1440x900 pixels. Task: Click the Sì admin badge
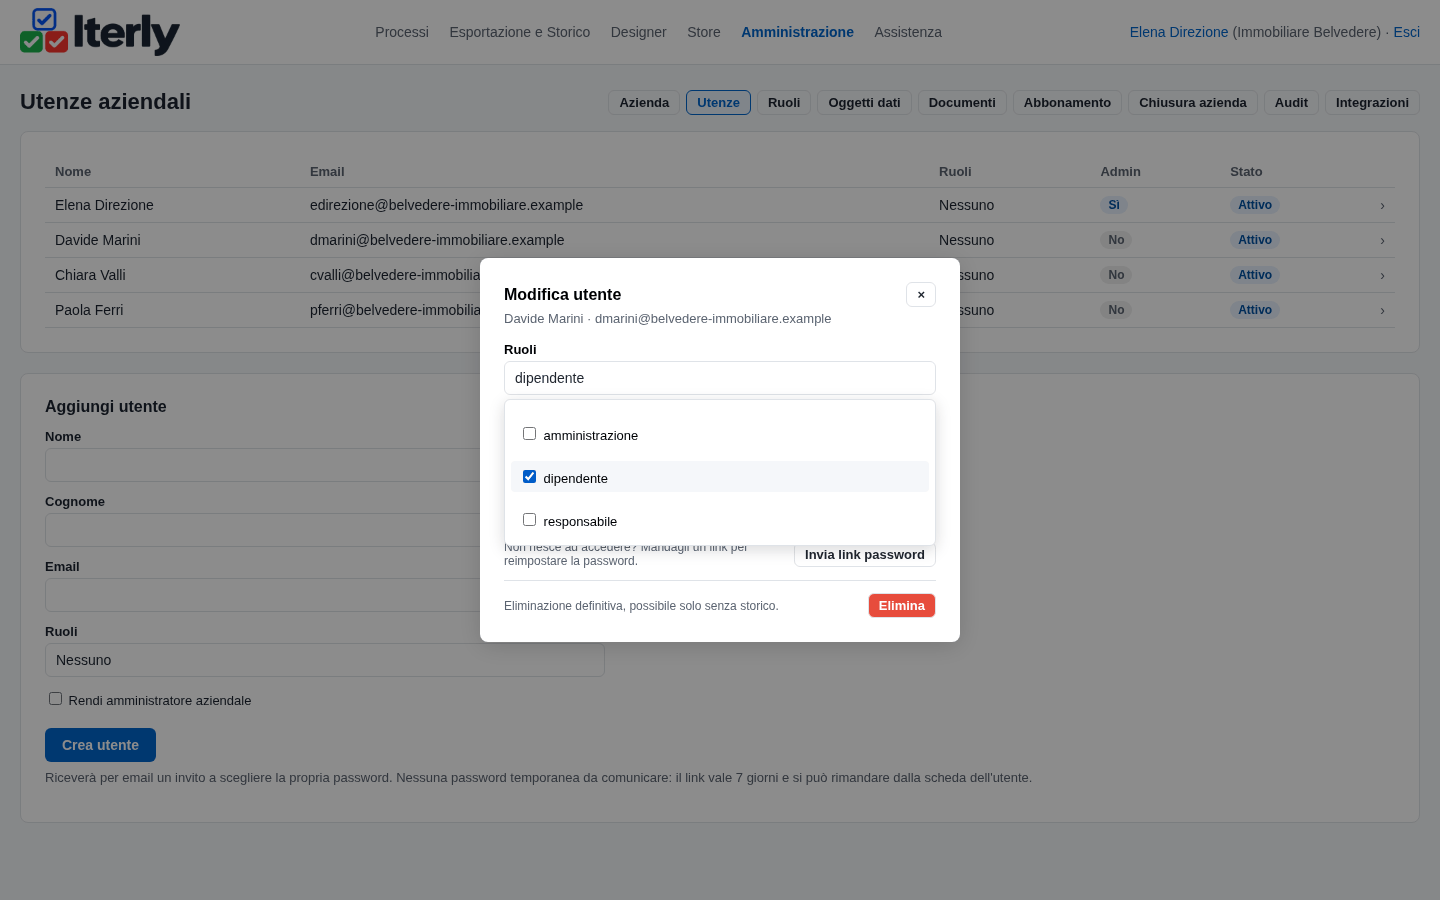click(1114, 205)
